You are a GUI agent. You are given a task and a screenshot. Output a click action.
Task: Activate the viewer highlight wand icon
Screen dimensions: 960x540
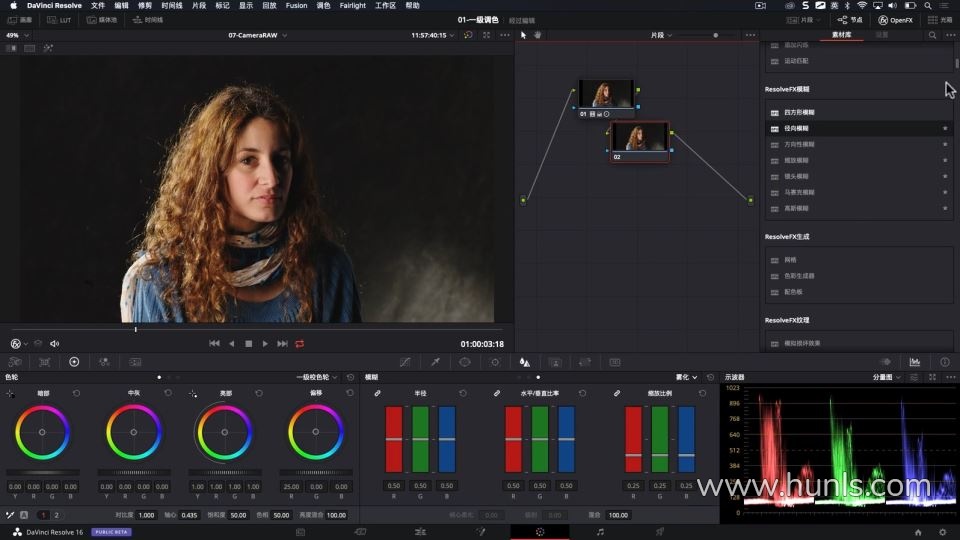click(x=48, y=48)
